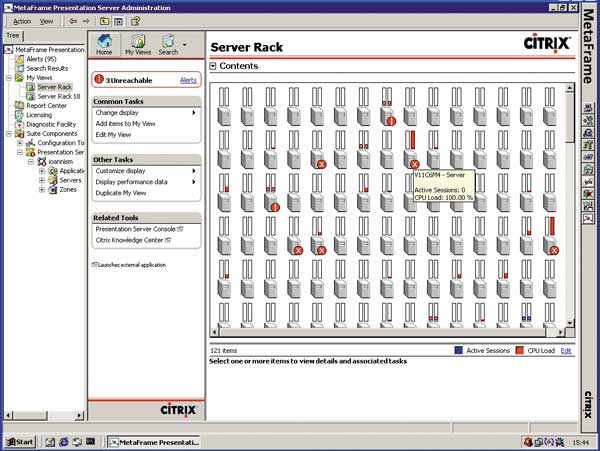
Task: Select Server Rack tree item
Action: pyautogui.click(x=54, y=87)
